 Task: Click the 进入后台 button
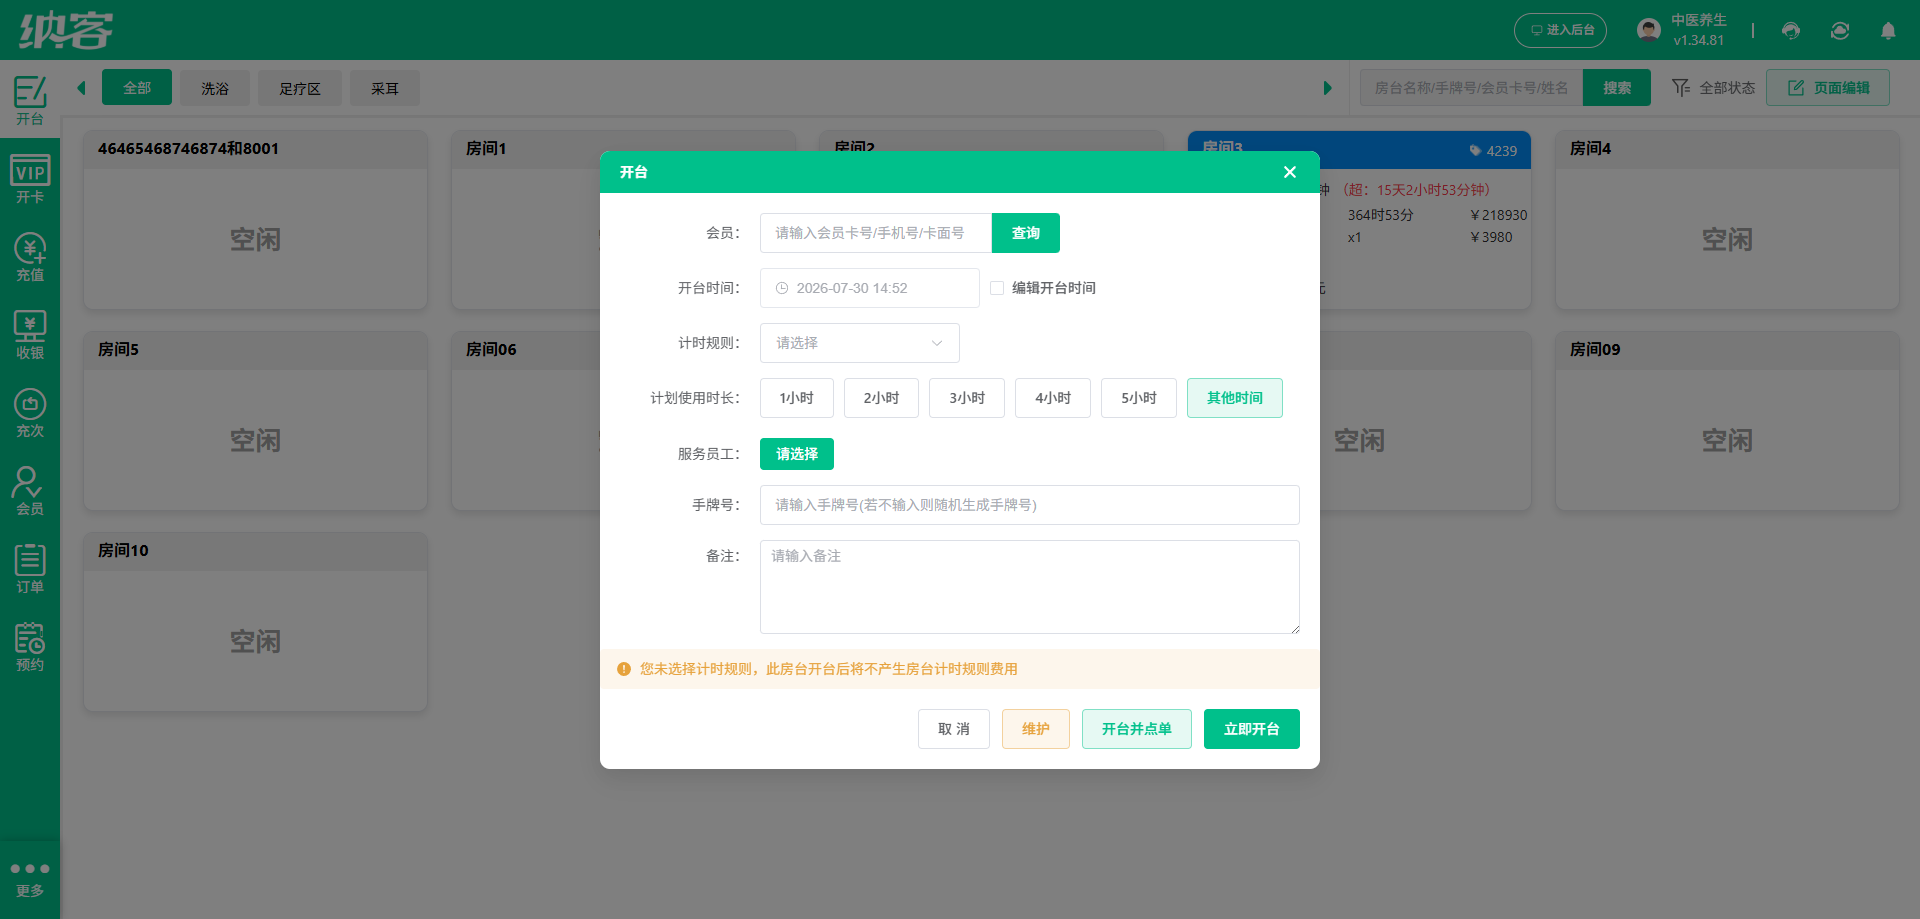pyautogui.click(x=1560, y=30)
